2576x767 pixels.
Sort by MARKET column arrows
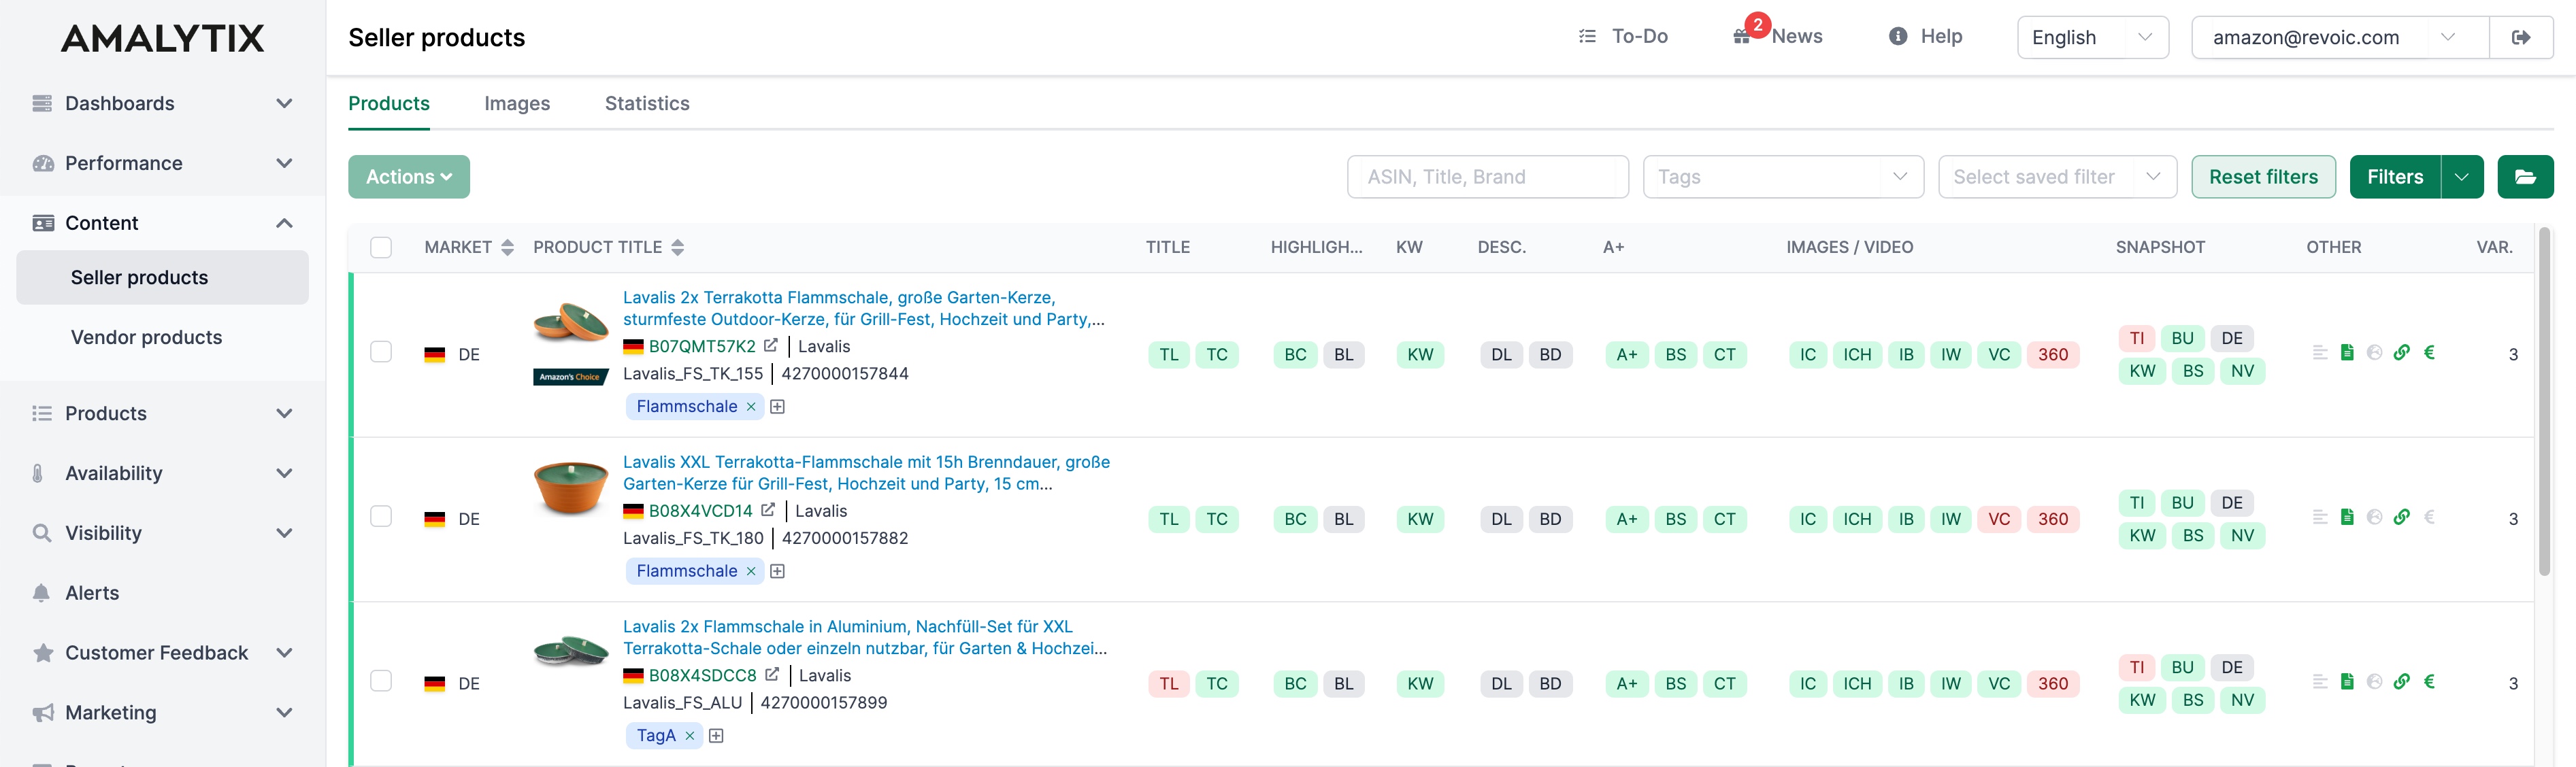(x=507, y=247)
